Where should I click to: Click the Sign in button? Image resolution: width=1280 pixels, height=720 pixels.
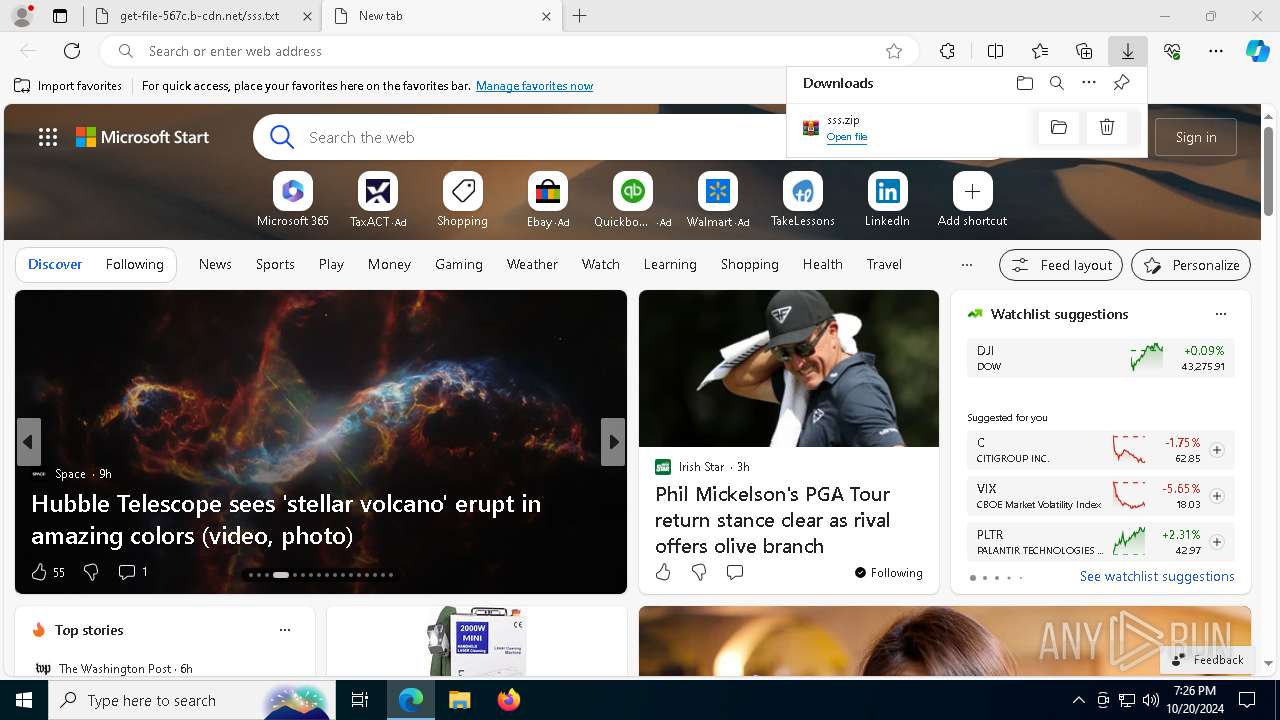tap(1196, 137)
